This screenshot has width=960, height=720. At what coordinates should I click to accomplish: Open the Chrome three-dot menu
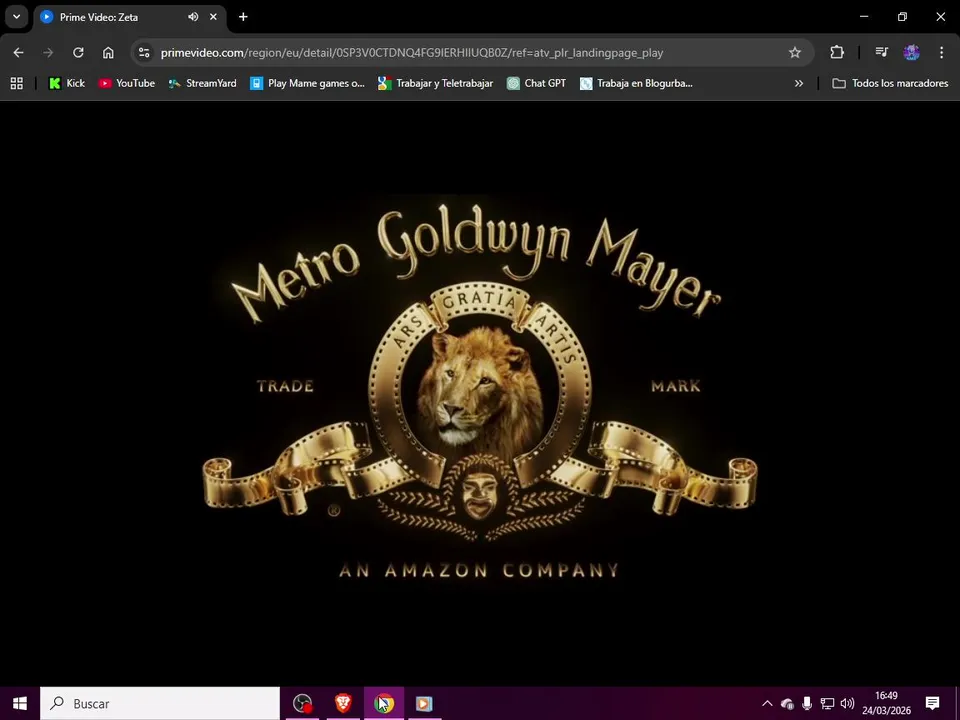pos(941,52)
